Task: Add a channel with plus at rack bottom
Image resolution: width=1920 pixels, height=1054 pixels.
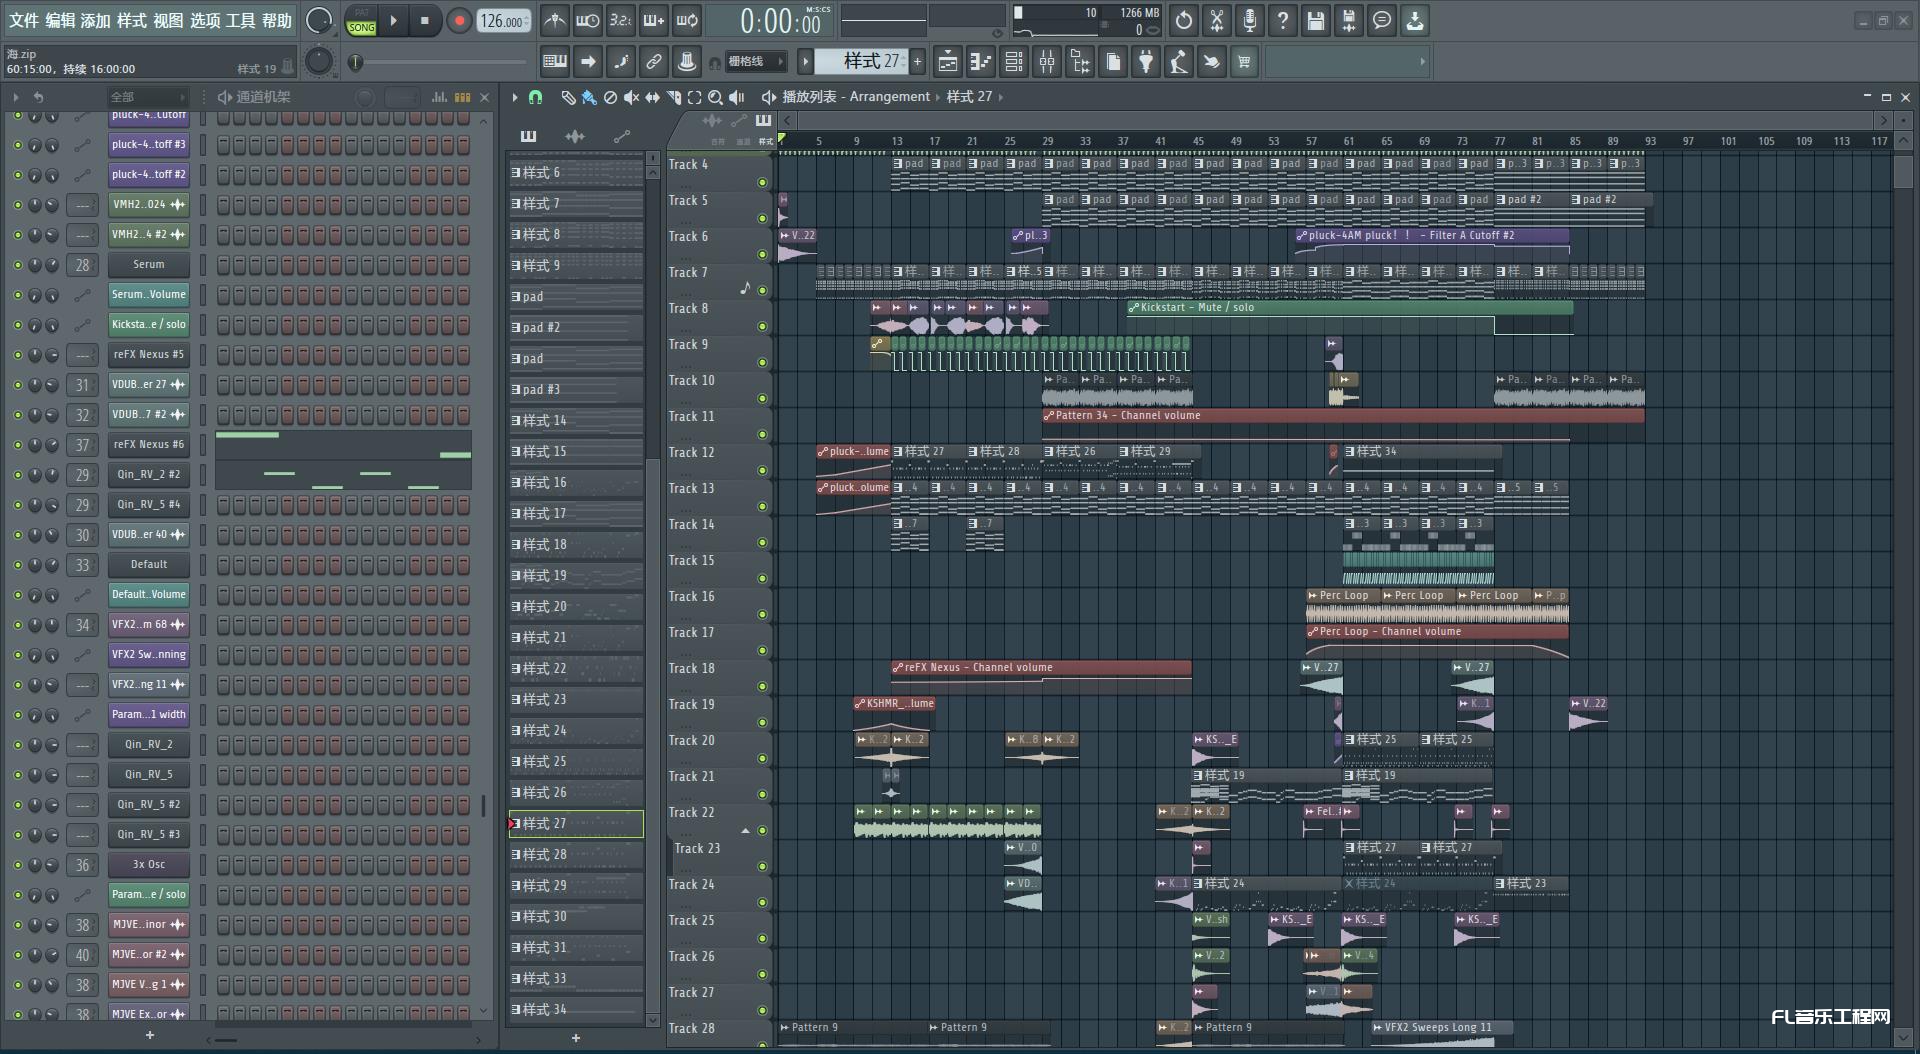Action: [x=150, y=1036]
